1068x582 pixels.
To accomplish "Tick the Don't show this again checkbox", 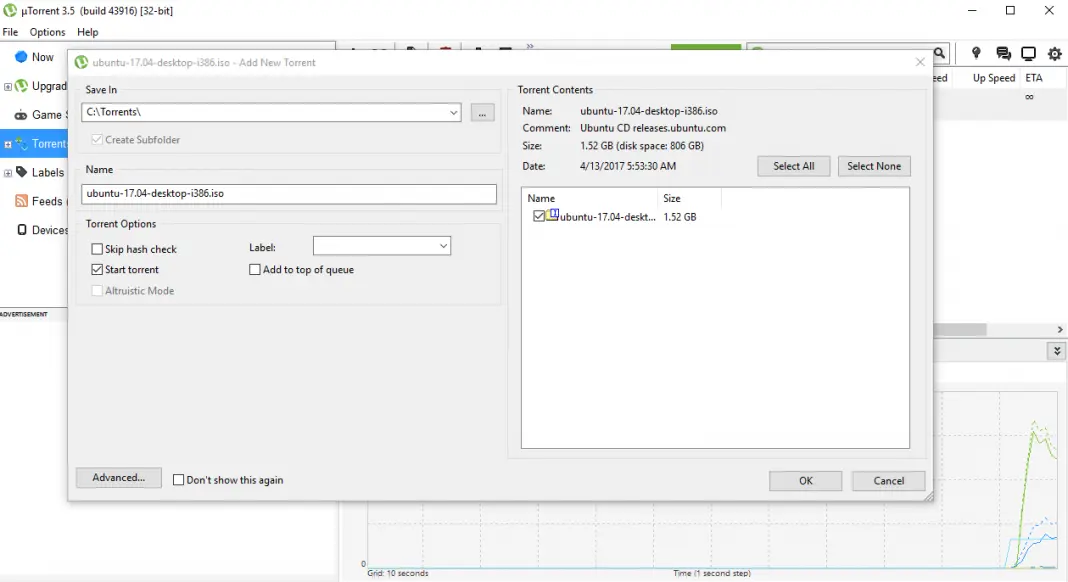I will tap(178, 480).
